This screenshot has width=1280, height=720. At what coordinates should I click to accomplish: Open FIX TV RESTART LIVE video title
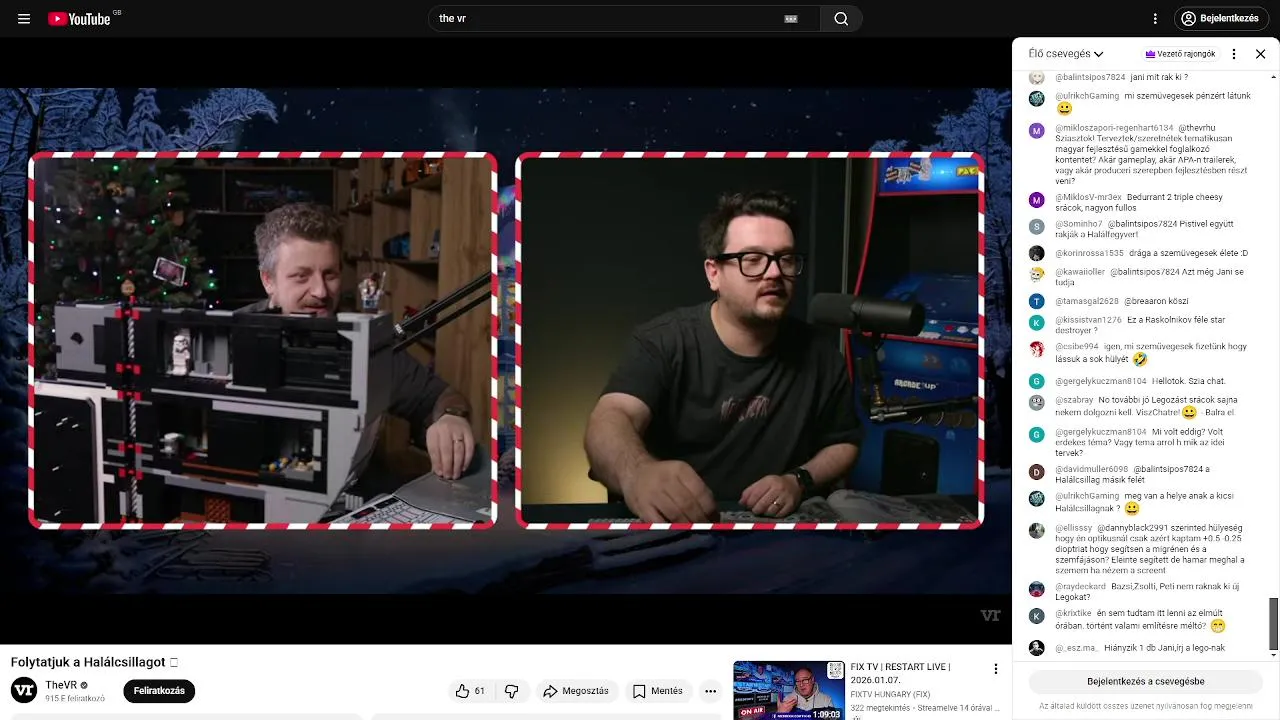coord(900,673)
